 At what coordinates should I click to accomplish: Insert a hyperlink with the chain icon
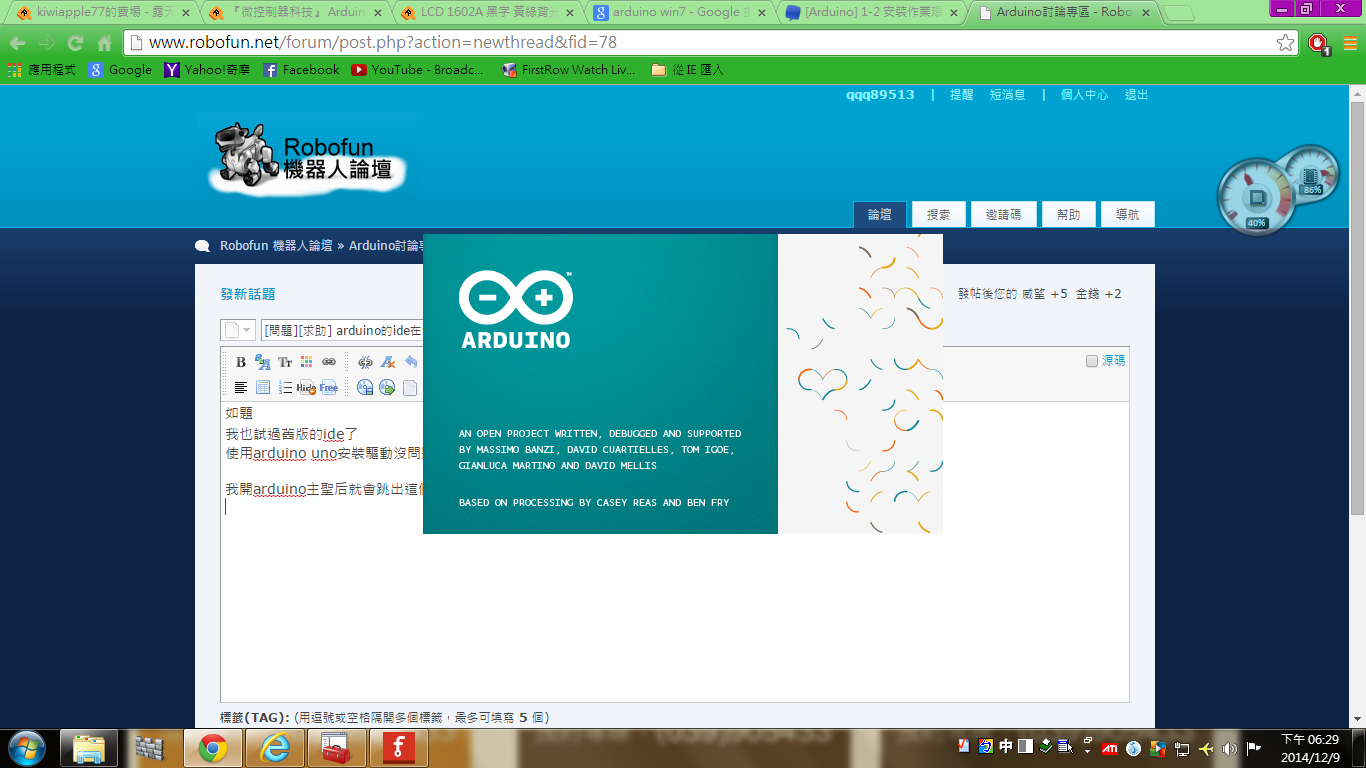click(329, 362)
